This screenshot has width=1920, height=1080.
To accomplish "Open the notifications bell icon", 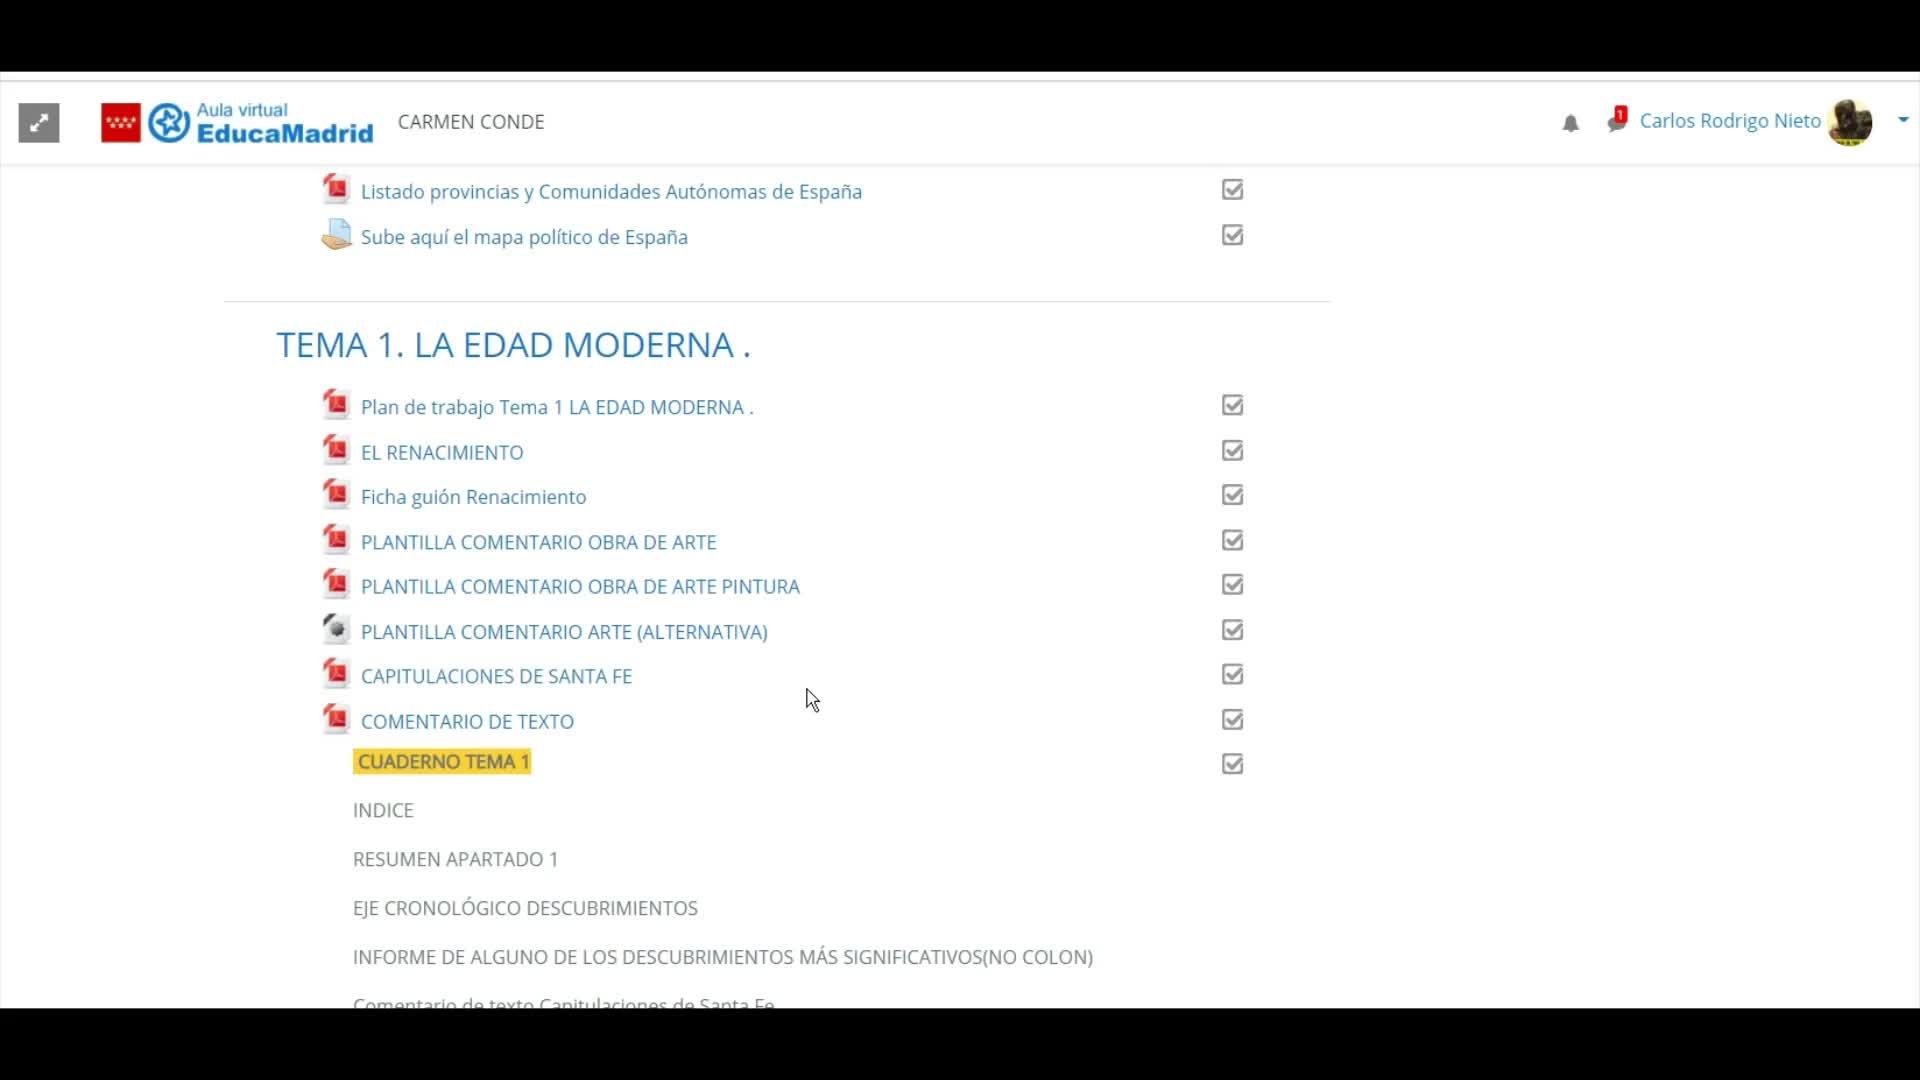I will (x=1570, y=123).
